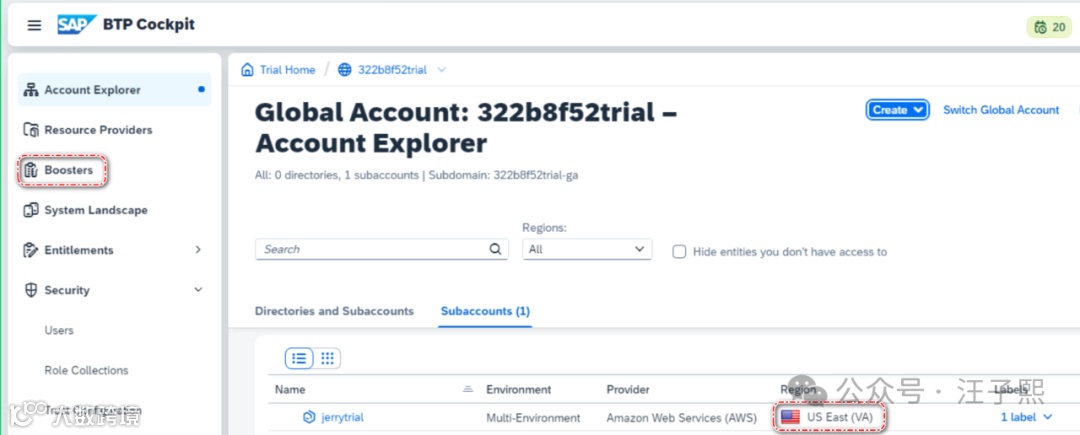The image size is (1080, 435).
Task: Switch to Directories and Subaccounts tab
Action: (334, 311)
